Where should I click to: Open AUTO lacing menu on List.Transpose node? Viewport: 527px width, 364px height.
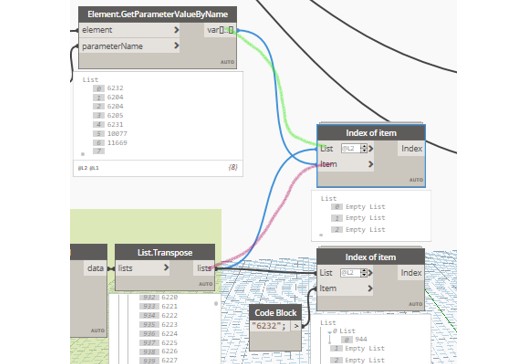pos(205,284)
